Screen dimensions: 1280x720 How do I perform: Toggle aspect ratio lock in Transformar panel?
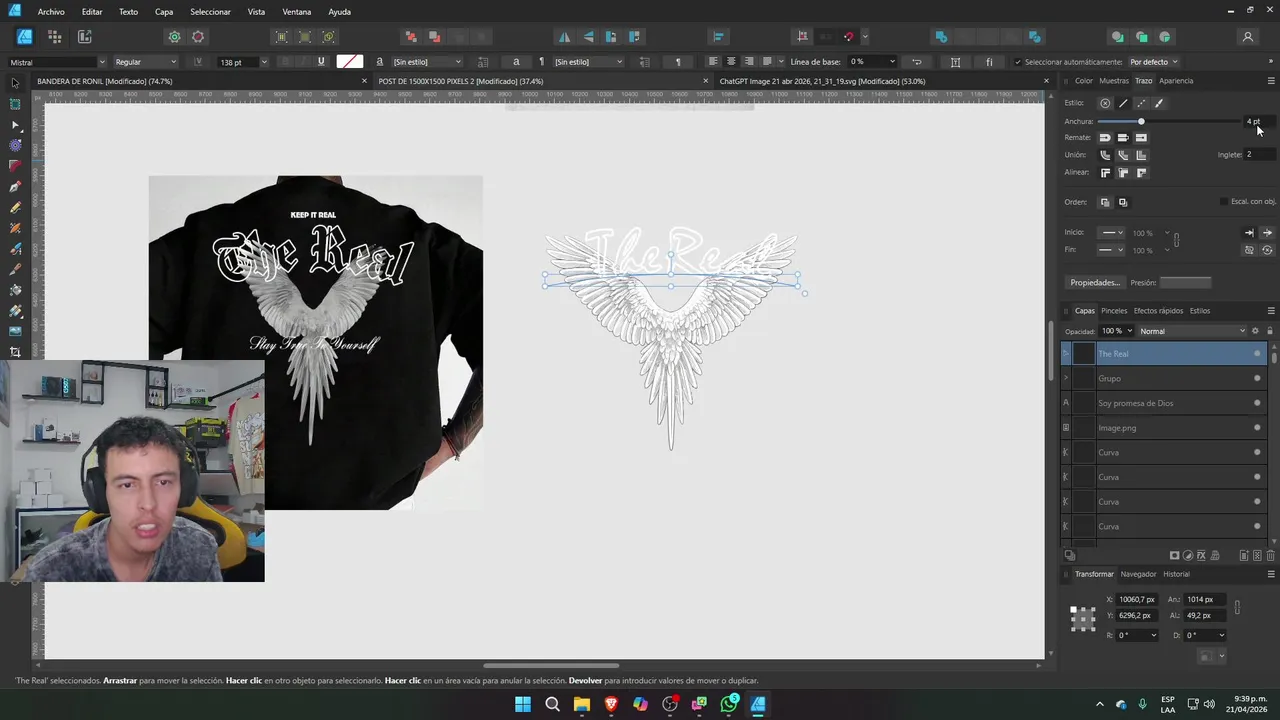tap(1237, 608)
